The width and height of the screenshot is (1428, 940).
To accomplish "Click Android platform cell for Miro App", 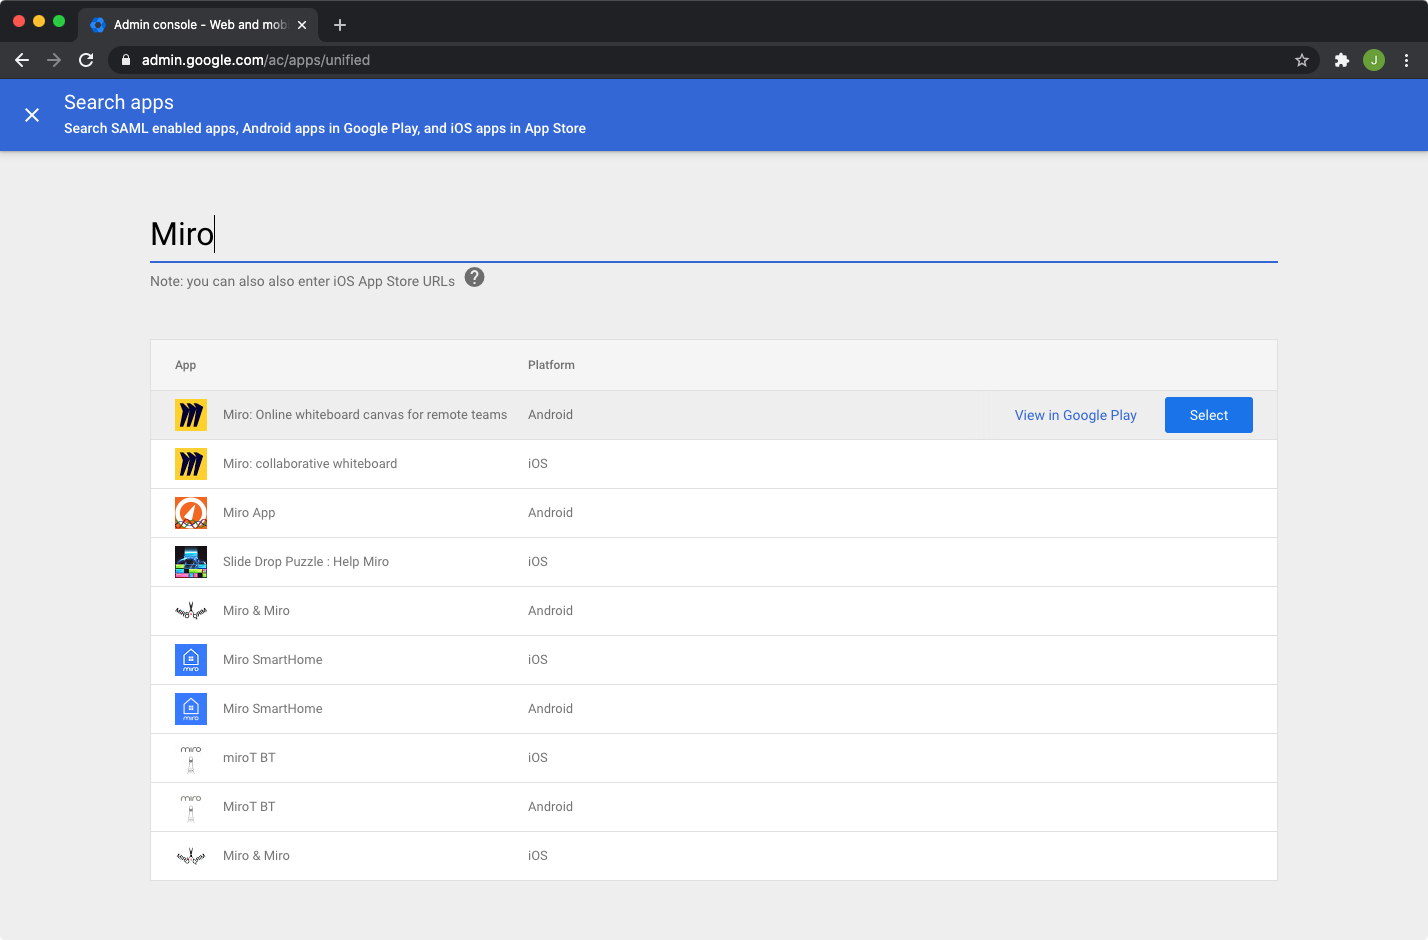I will coord(550,513).
